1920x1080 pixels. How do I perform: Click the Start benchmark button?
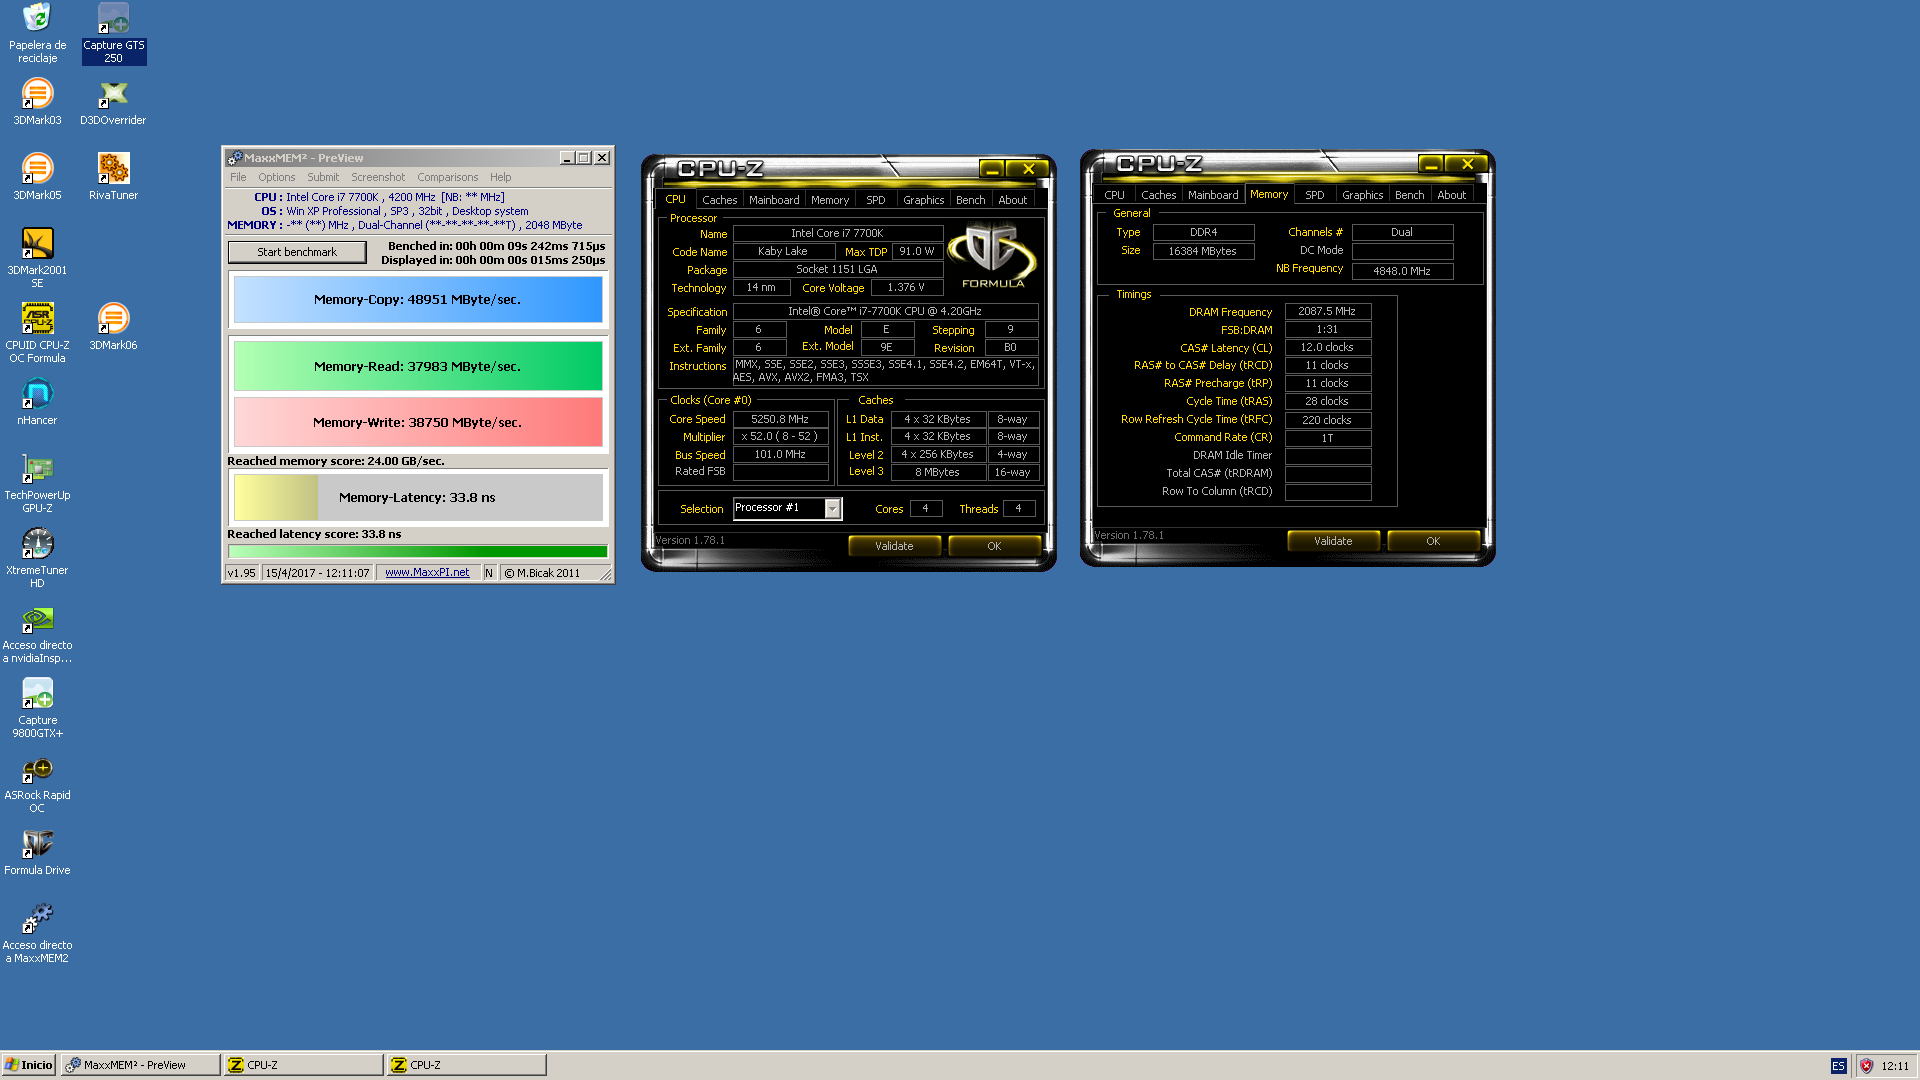pyautogui.click(x=297, y=252)
